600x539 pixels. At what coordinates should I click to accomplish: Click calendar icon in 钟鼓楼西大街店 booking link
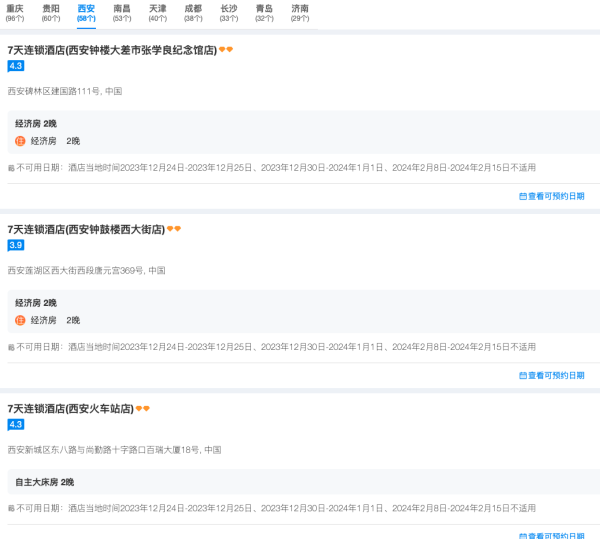[x=523, y=376]
